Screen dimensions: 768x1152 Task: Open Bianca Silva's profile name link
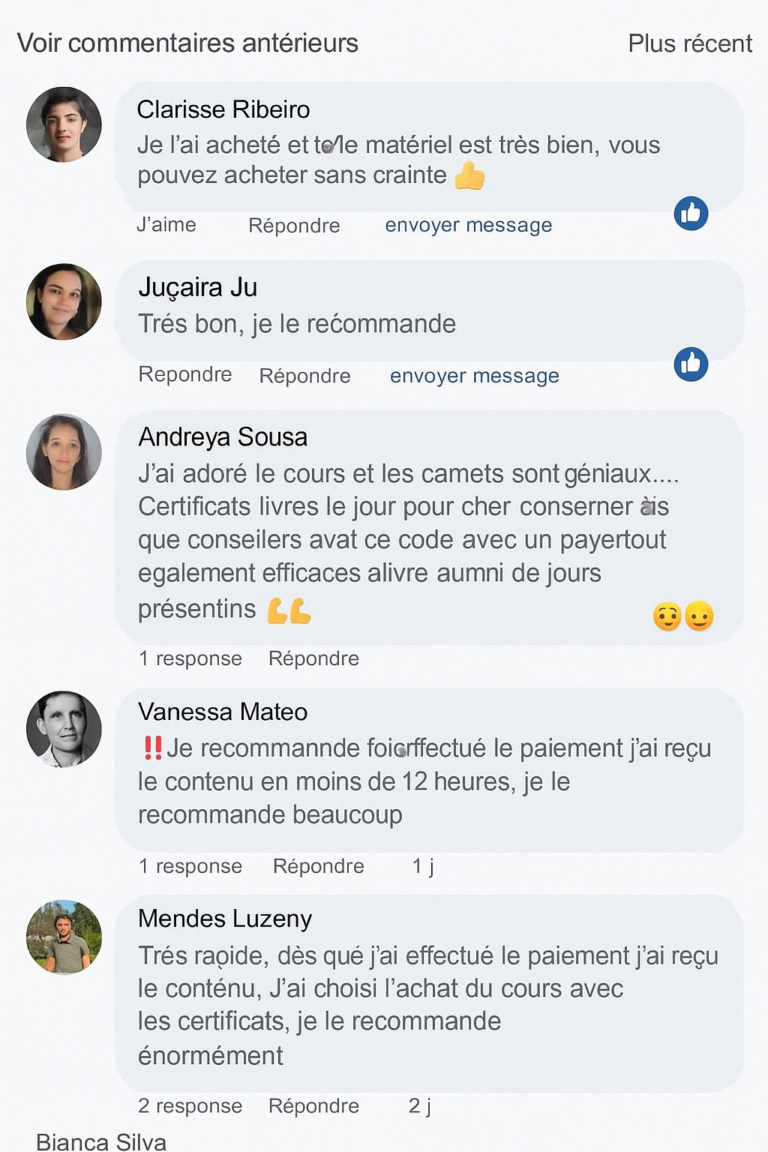(101, 1142)
